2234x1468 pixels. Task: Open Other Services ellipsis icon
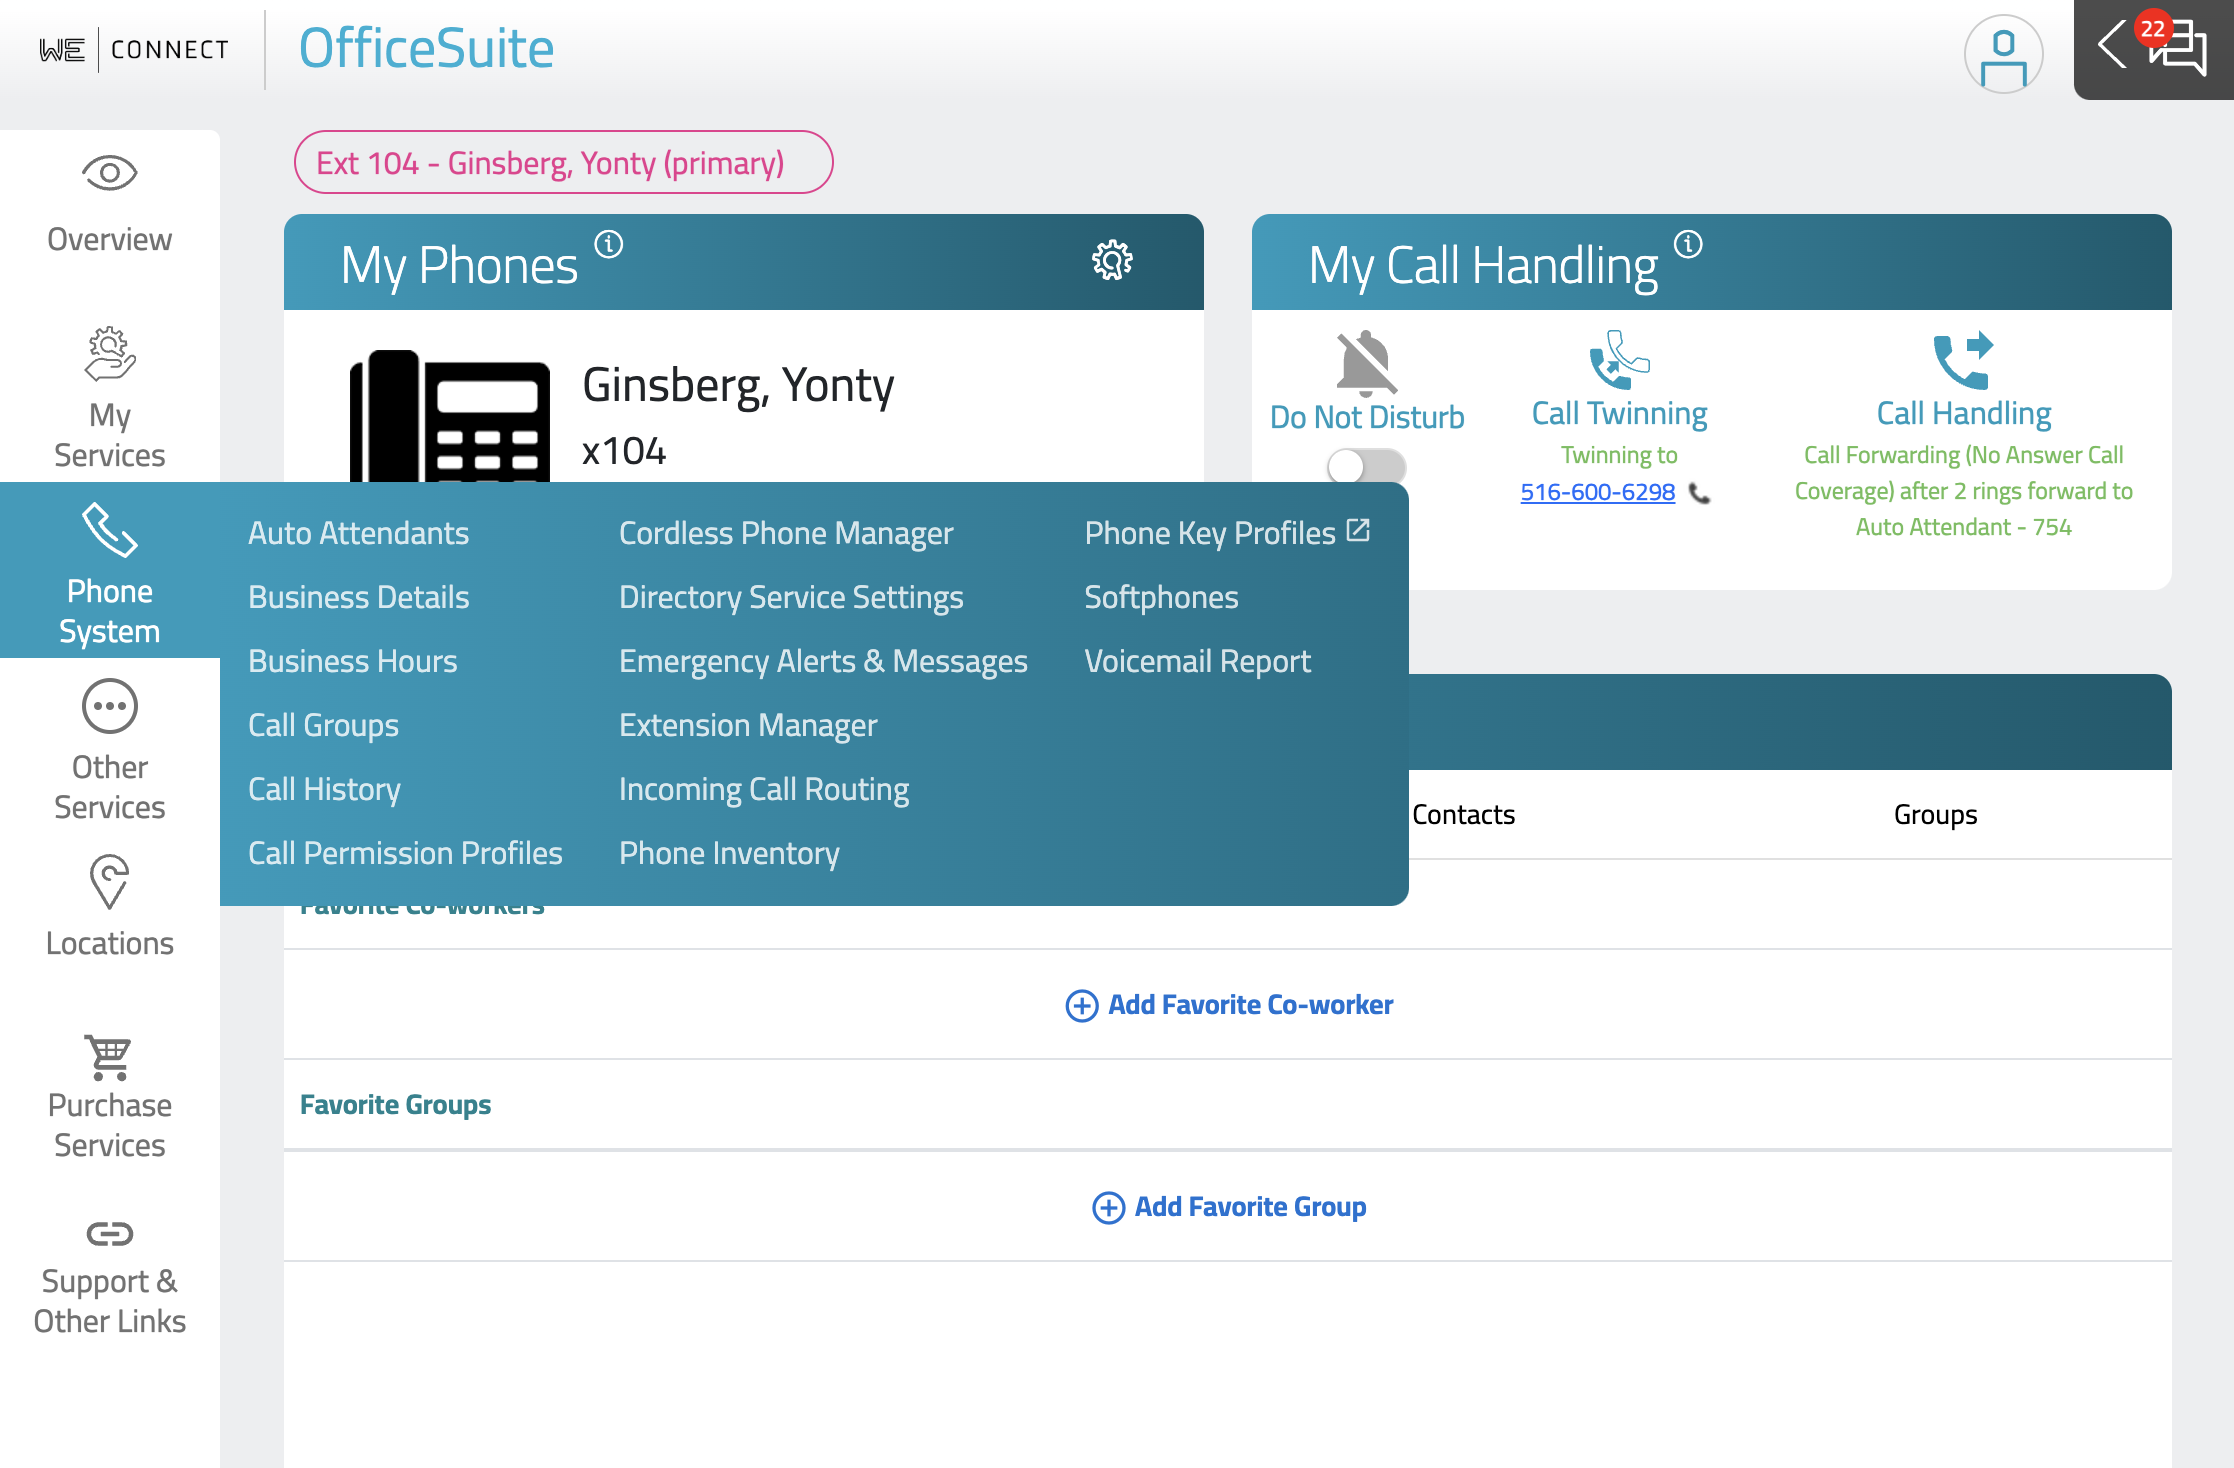pos(110,706)
